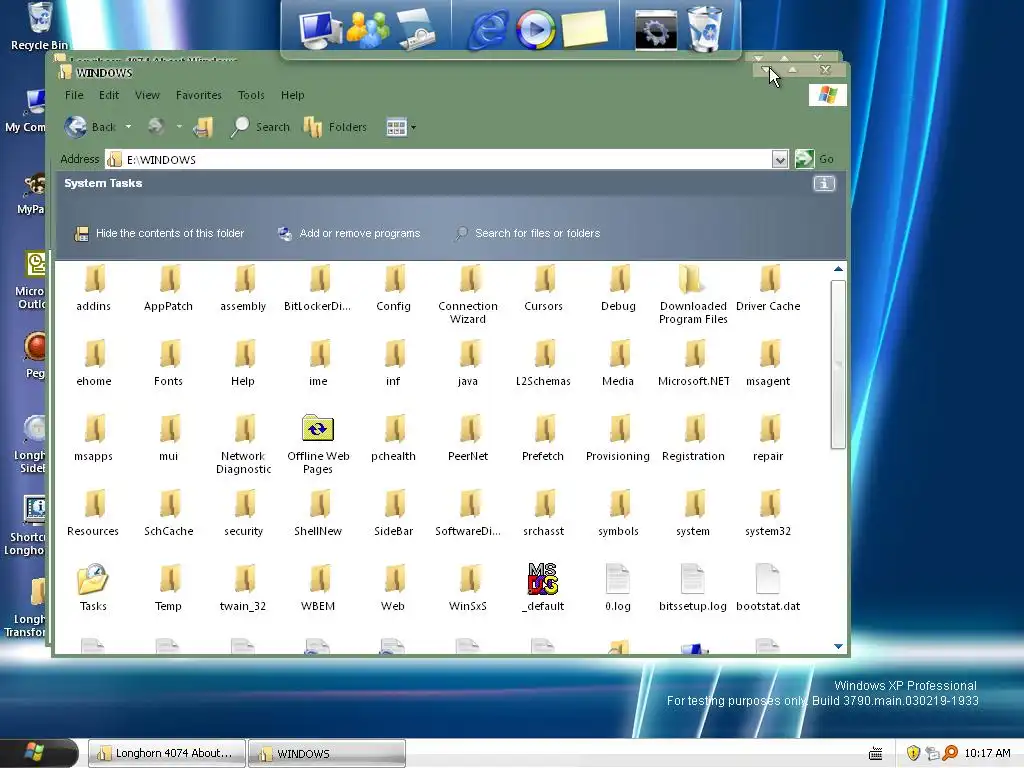Viewport: 1024px width, 768px height.
Task: Switch to Longhorn 4074 About taskbar button
Action: 167,753
